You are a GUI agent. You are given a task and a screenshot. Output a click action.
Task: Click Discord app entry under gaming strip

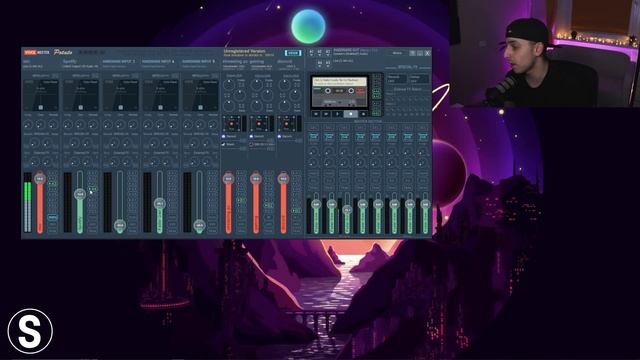click(258, 137)
